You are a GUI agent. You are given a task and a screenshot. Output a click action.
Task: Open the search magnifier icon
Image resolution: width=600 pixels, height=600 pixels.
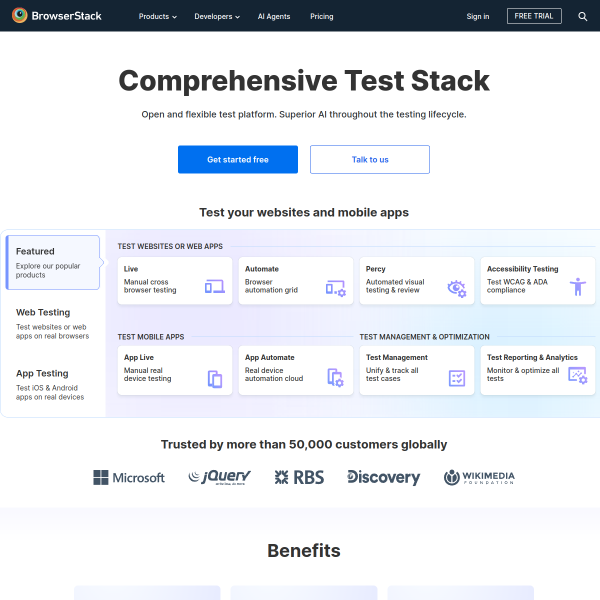coord(582,16)
